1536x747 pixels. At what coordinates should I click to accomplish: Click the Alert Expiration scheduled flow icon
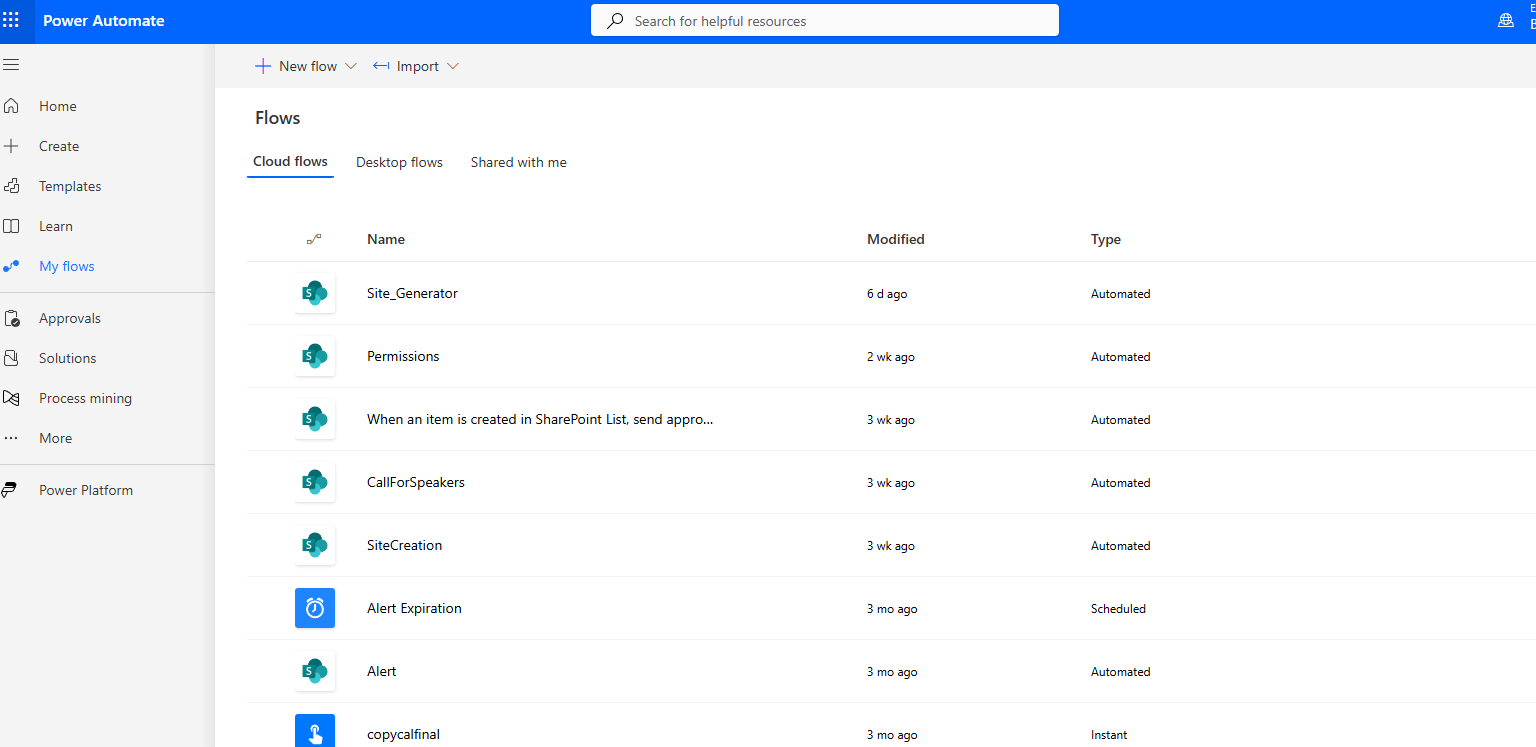315,608
